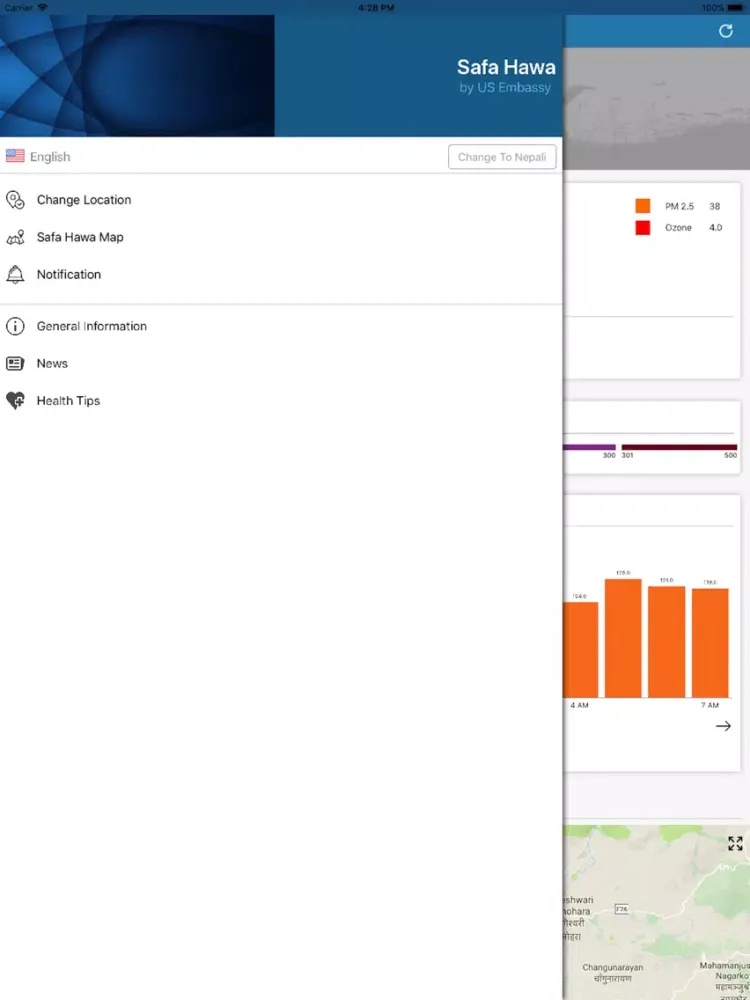Image resolution: width=750 pixels, height=1000 pixels.
Task: Click the PM 2.5 legend label
Action: pyautogui.click(x=679, y=207)
